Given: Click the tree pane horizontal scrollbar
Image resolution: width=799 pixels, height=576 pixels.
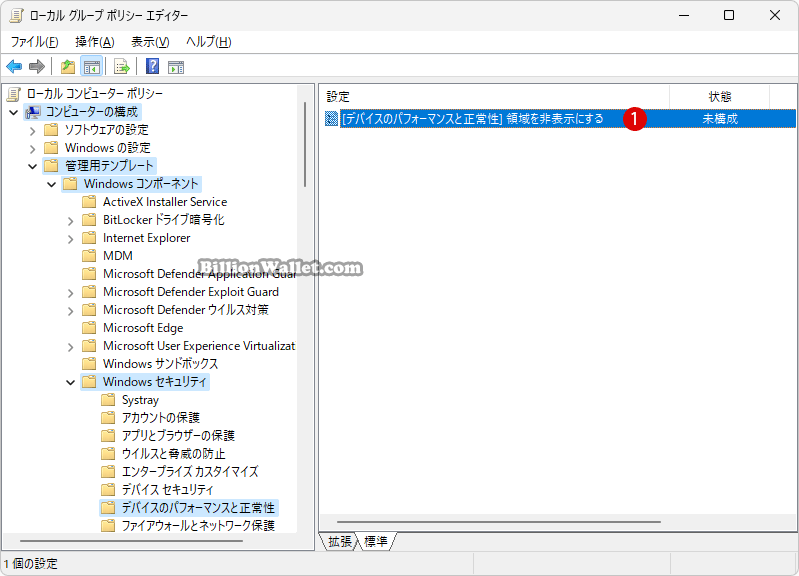Looking at the screenshot, I should tap(131, 541).
